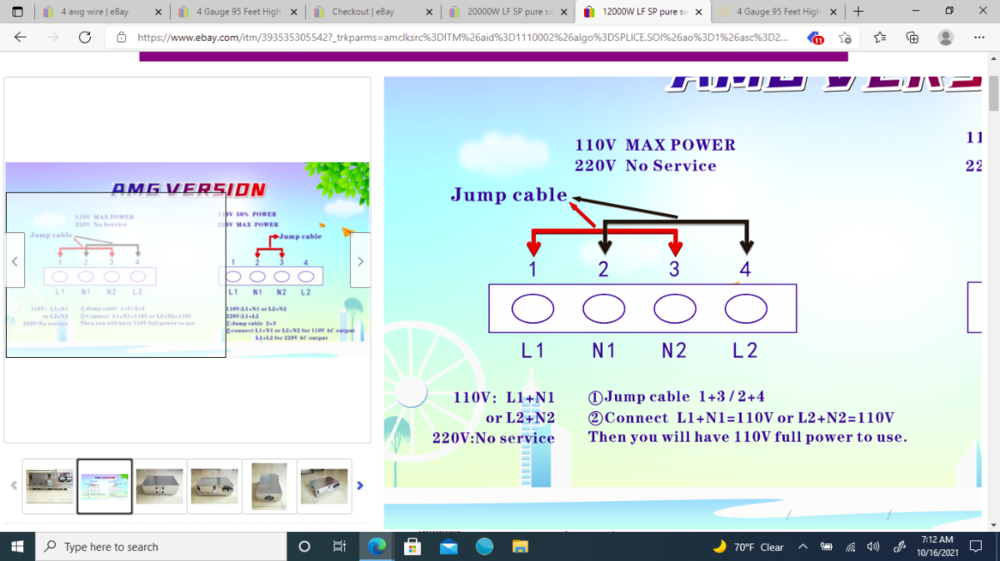
Task: Open the tab actions menu icon
Action: 17,11
